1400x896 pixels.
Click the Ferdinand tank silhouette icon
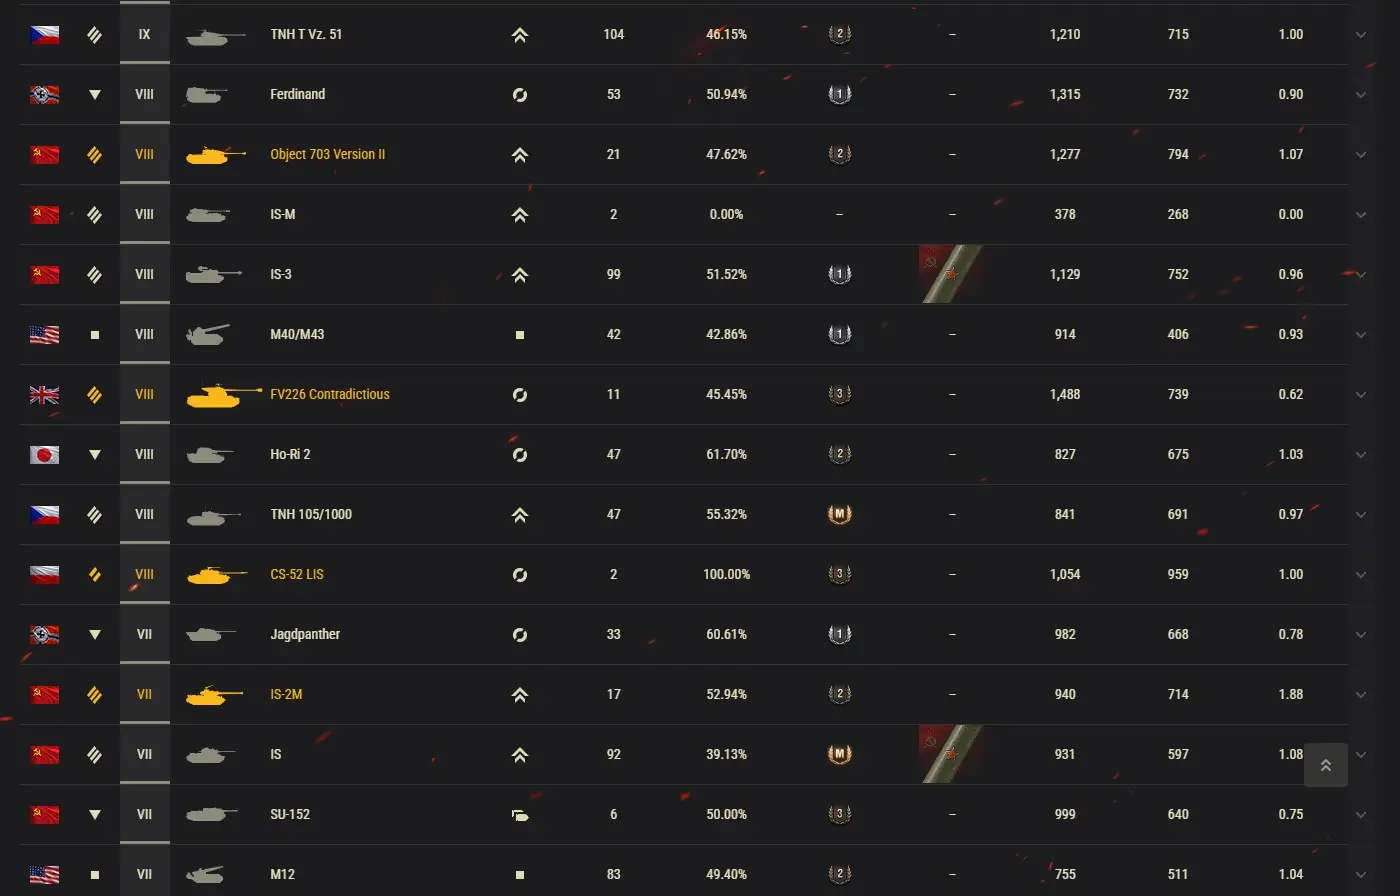coord(206,95)
